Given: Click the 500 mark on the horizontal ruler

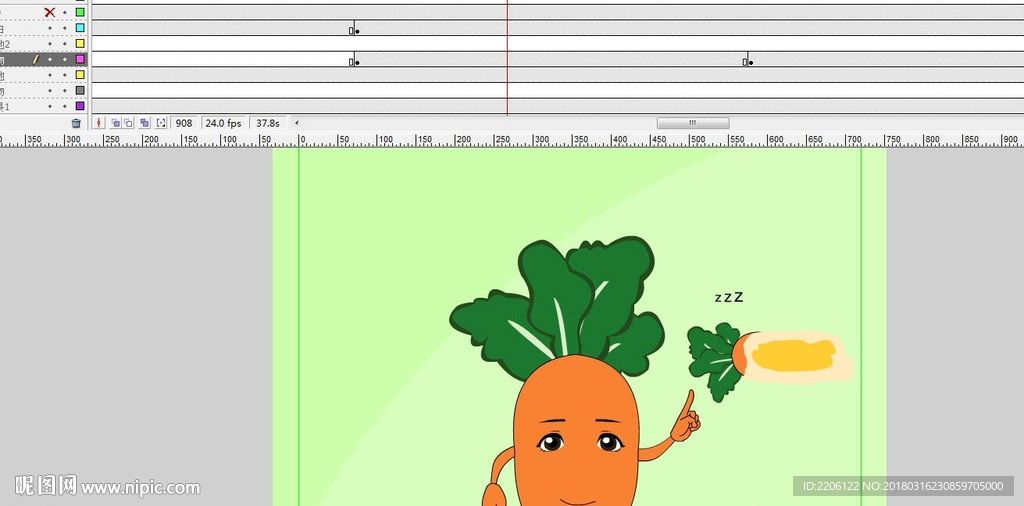Looking at the screenshot, I should coord(697,140).
